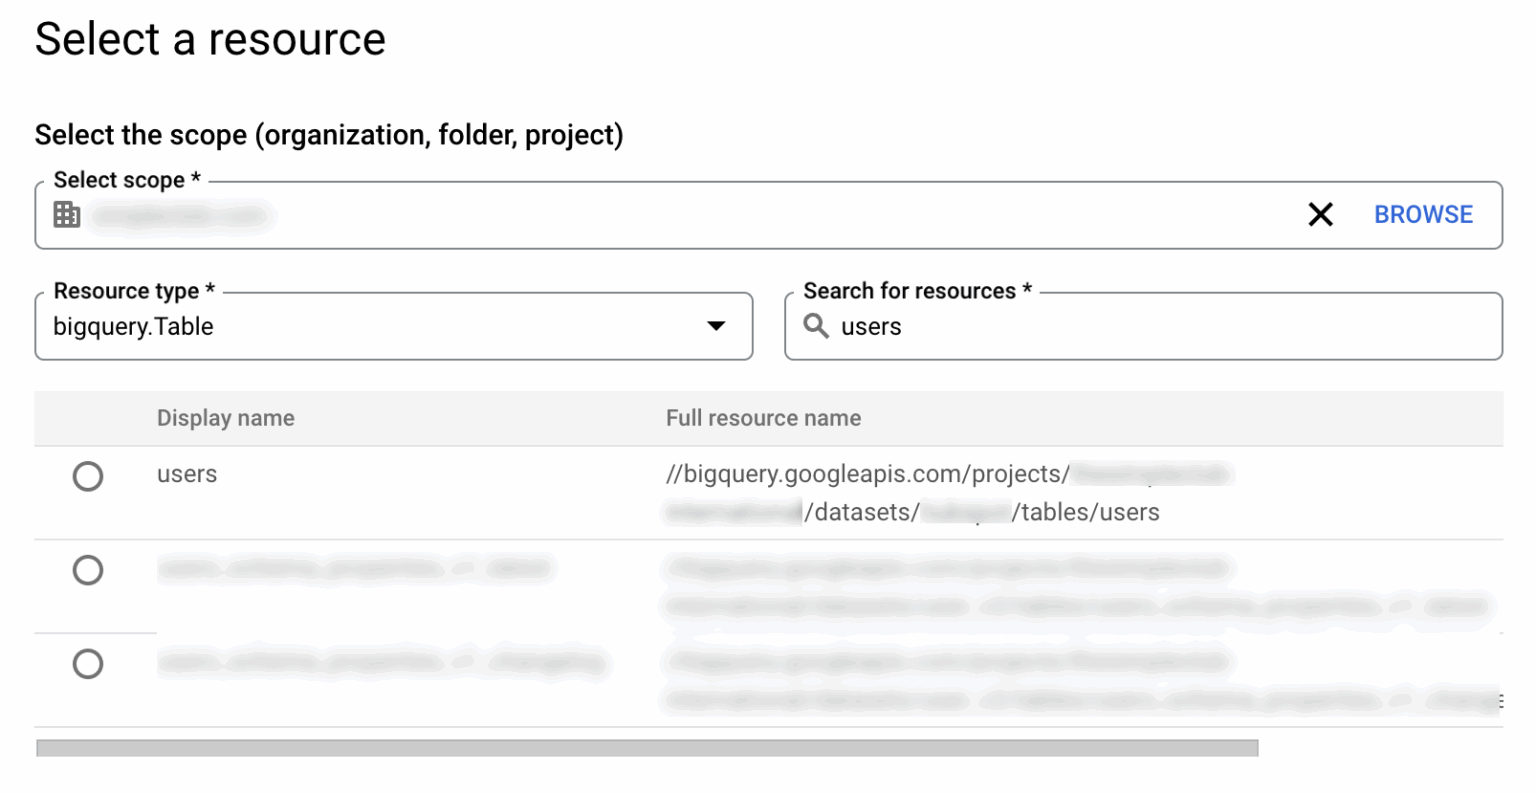Select the radio button for the users table

(88, 477)
